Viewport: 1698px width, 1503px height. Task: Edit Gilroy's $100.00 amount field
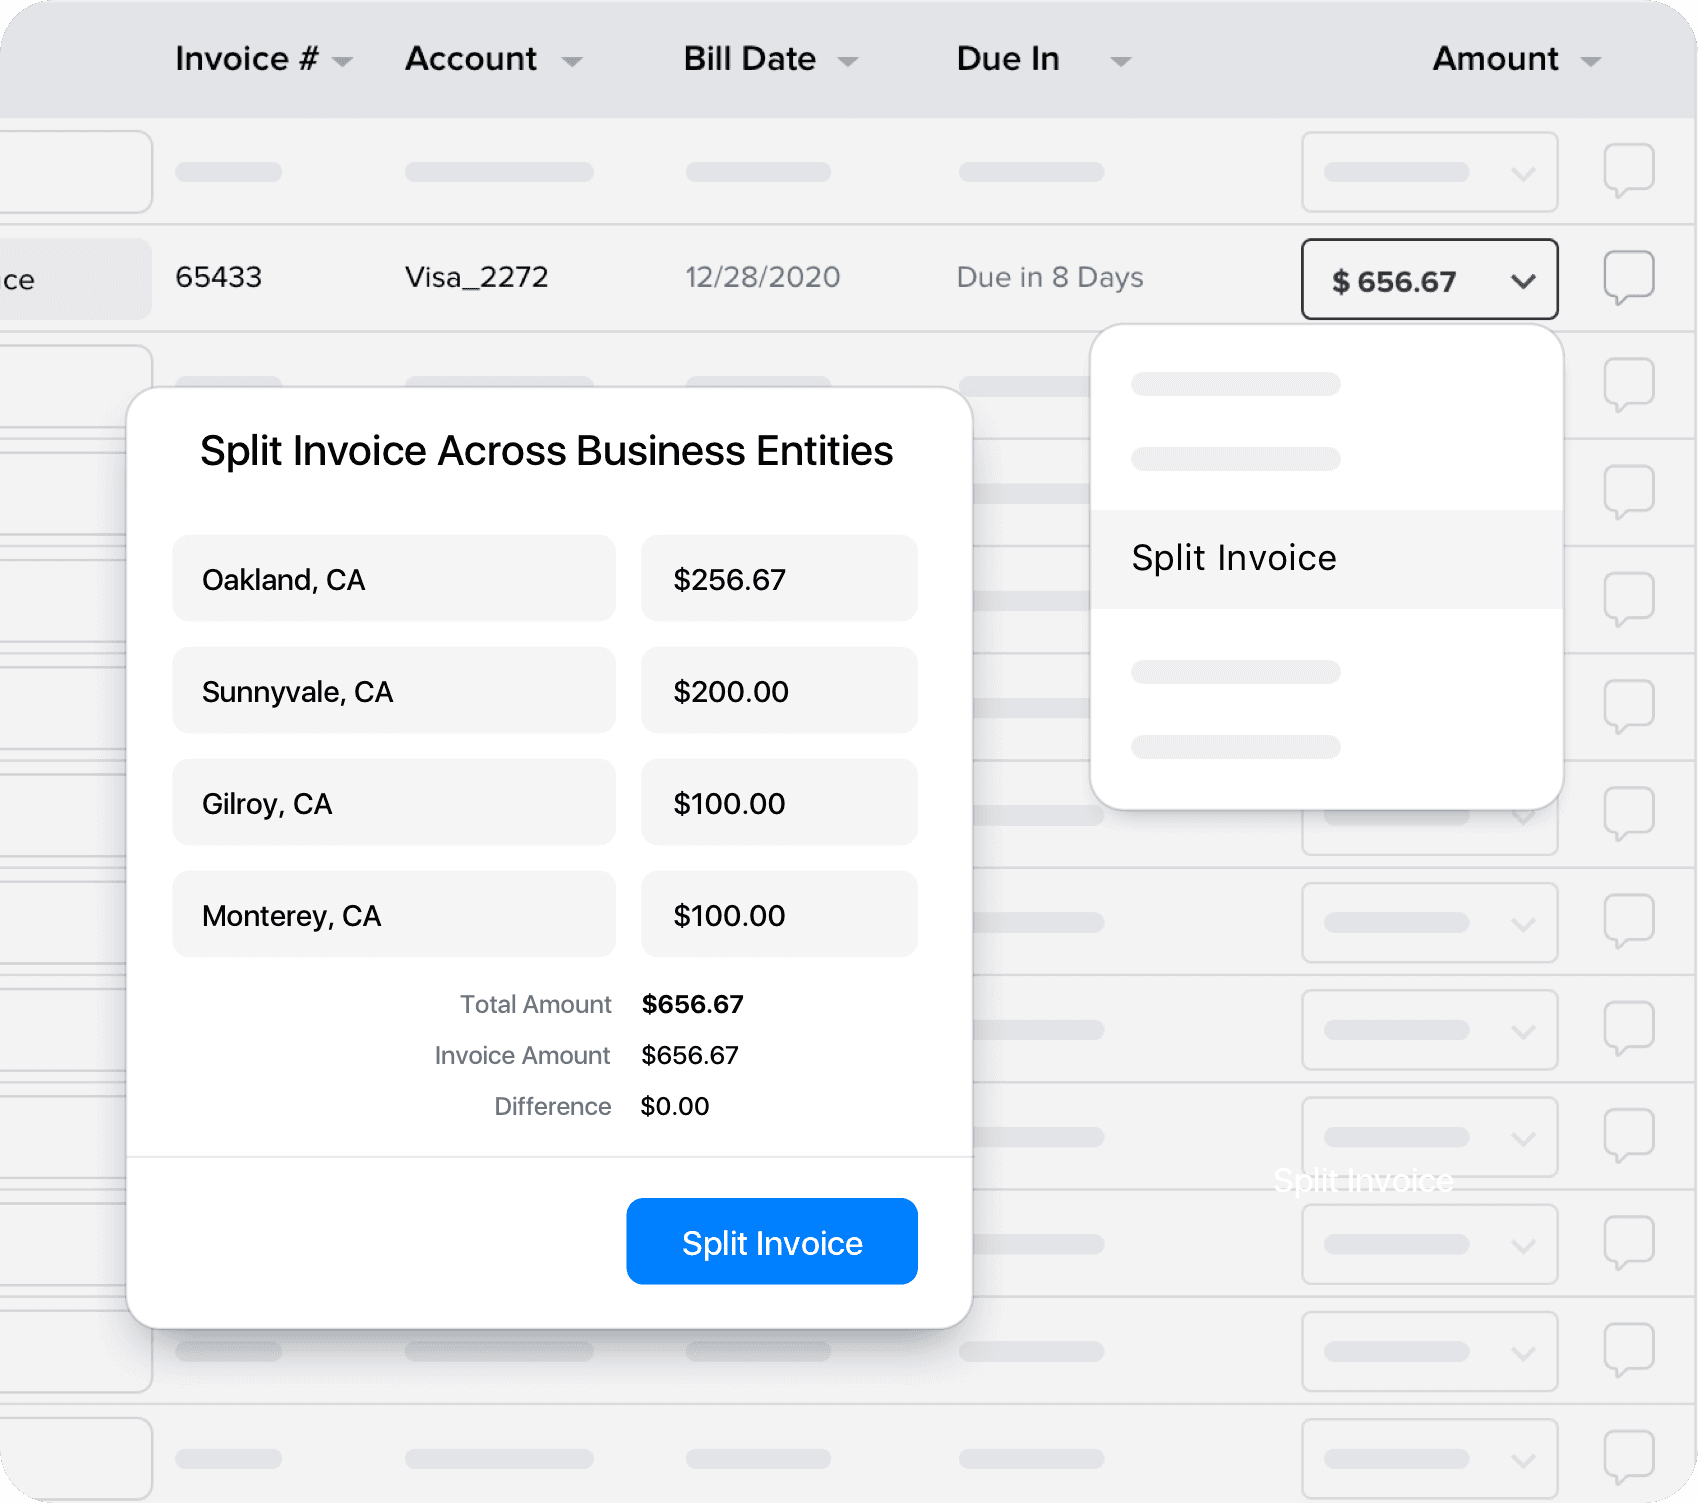pos(778,803)
